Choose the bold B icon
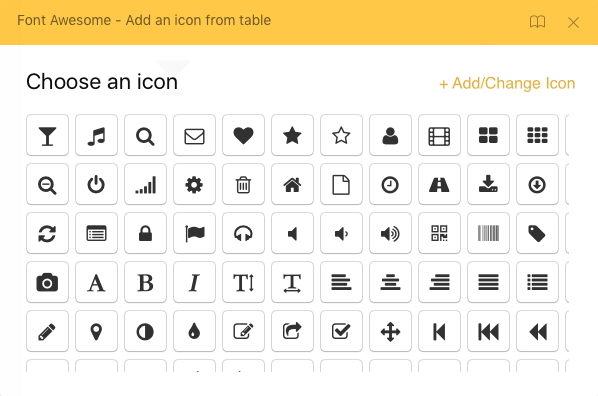 (x=145, y=283)
